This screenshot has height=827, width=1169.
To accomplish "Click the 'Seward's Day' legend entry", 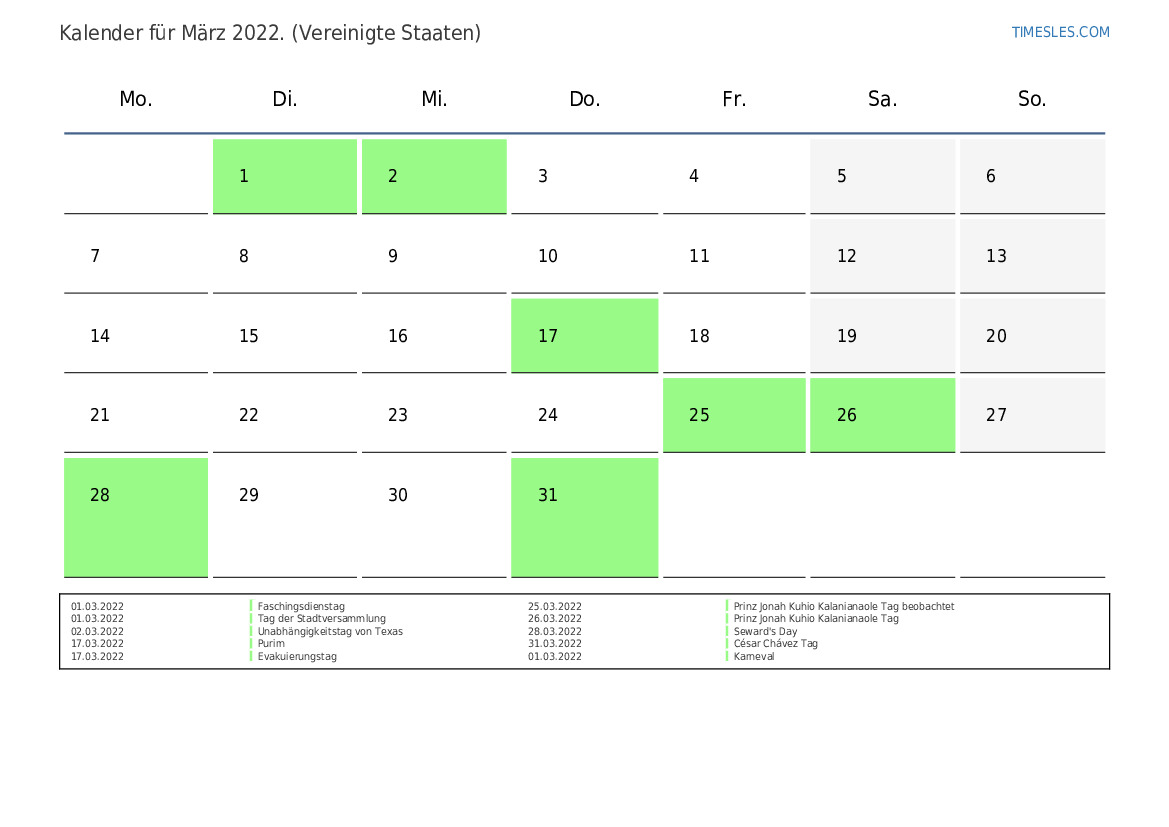I will point(765,631).
